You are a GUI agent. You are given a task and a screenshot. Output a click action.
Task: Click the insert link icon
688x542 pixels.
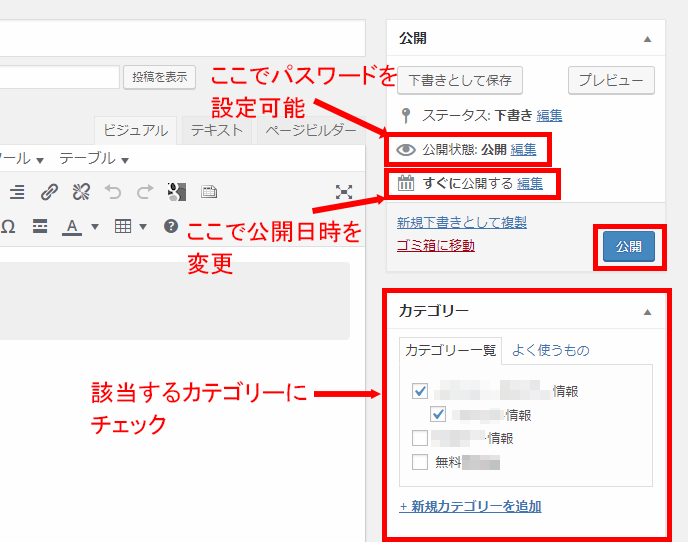(x=49, y=192)
